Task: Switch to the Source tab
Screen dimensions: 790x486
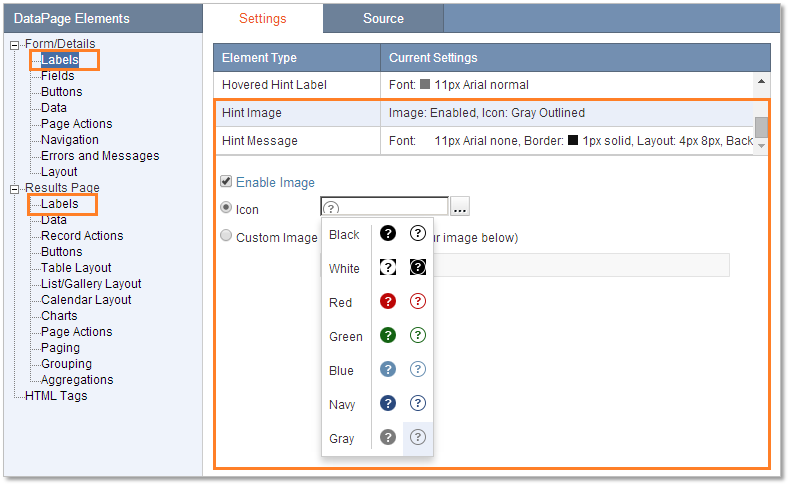Action: click(383, 19)
